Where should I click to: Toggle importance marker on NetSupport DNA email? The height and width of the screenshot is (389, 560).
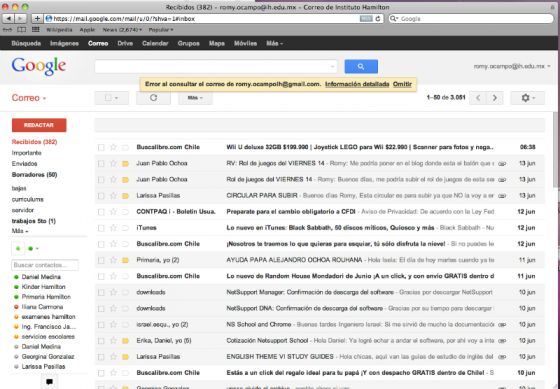coord(125,309)
